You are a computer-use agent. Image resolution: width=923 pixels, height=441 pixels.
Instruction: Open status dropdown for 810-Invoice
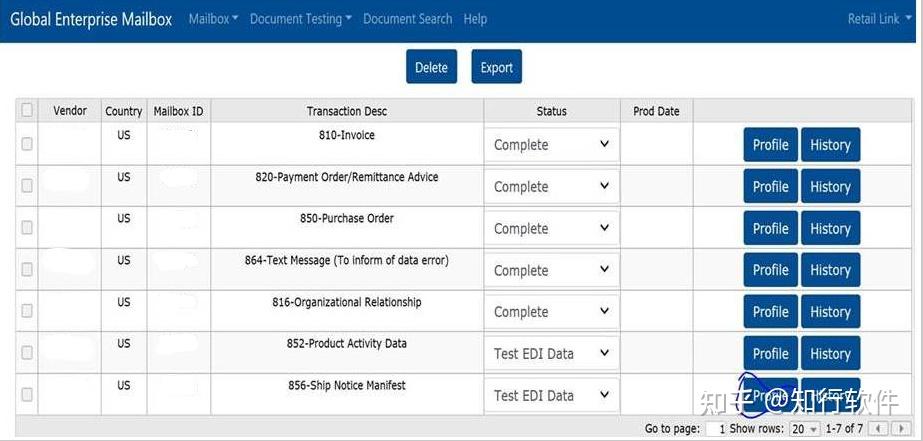pyautogui.click(x=552, y=145)
